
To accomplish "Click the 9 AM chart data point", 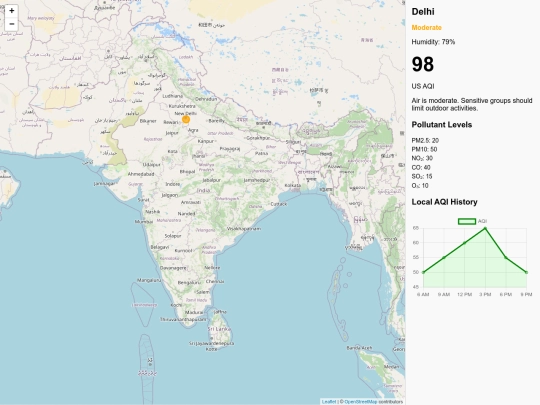I will (444, 258).
